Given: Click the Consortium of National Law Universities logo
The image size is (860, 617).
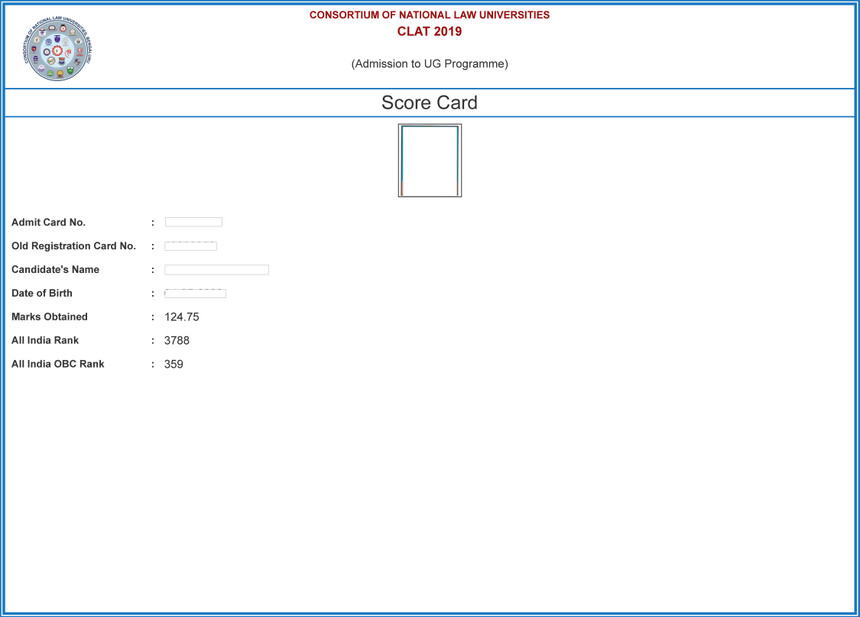Looking at the screenshot, I should [57, 48].
